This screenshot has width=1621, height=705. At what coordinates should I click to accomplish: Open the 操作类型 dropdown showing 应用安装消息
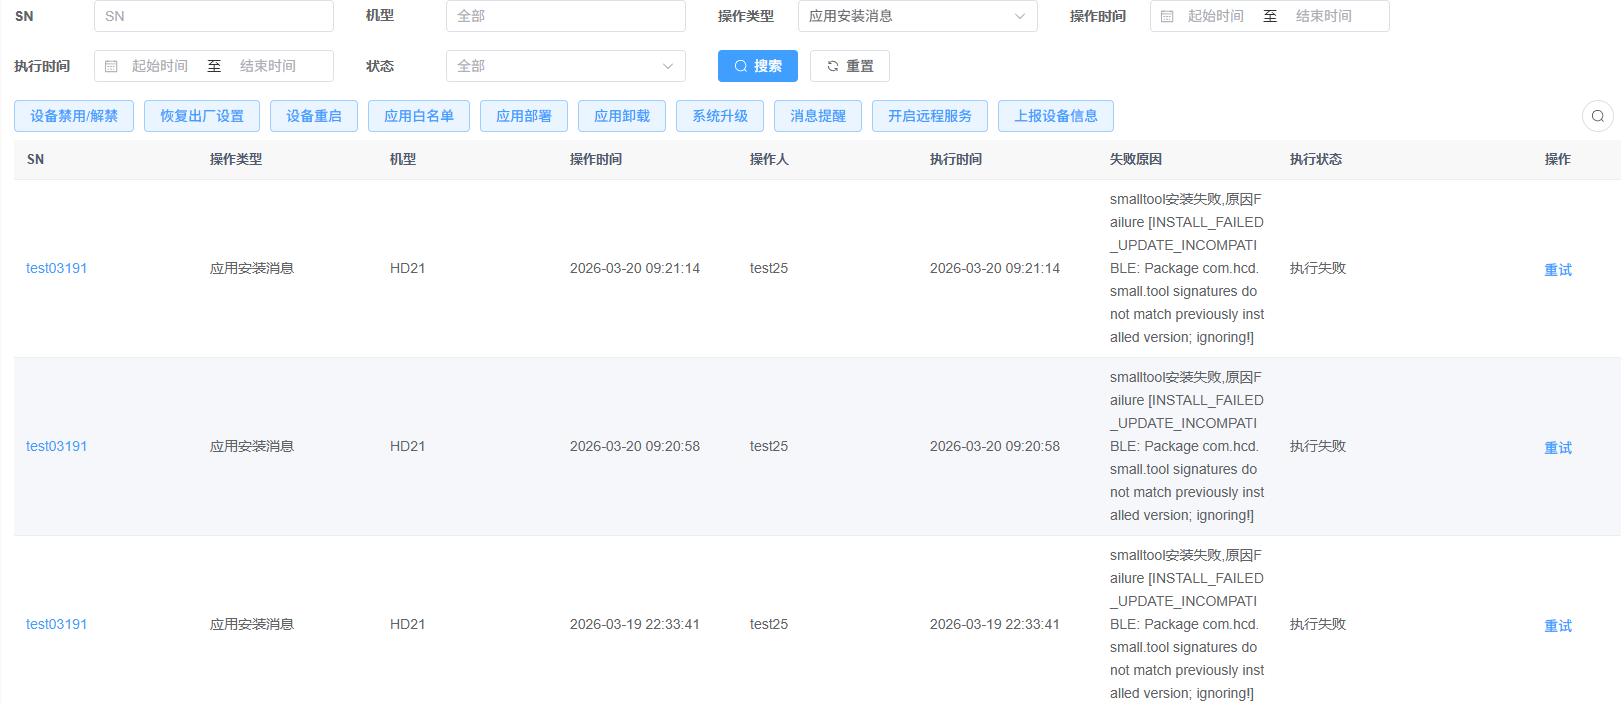[x=917, y=16]
